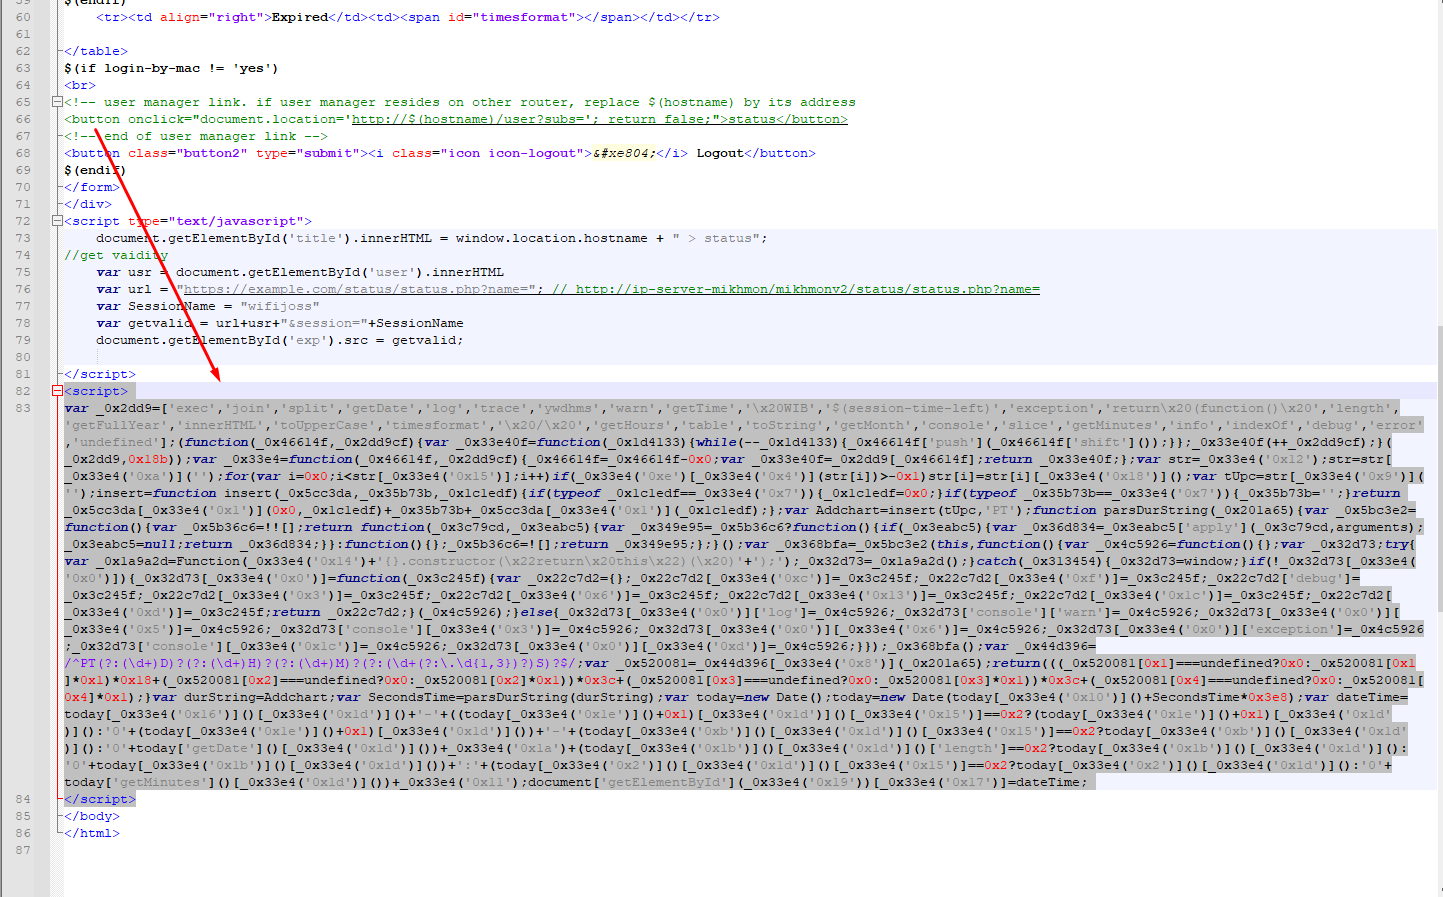Image resolution: width=1443 pixels, height=897 pixels.
Task: Click the </html> closing tag
Action: pos(92,833)
